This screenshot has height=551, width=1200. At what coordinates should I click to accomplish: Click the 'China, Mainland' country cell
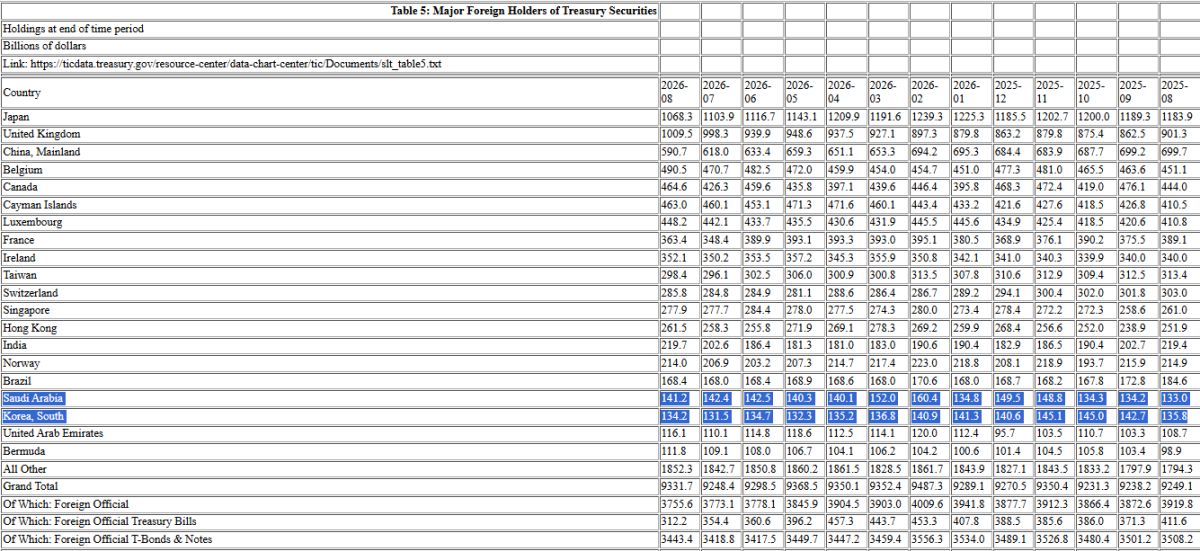click(329, 152)
